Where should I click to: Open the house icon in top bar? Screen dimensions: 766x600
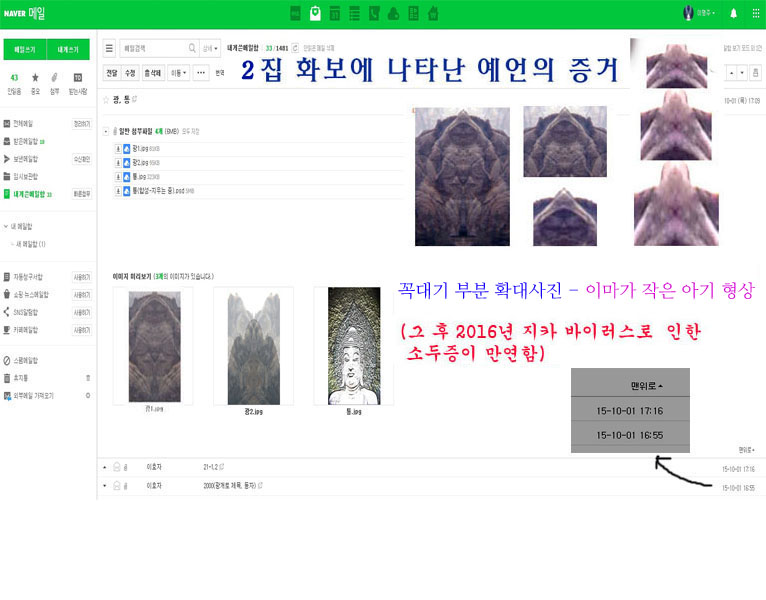tap(433, 14)
